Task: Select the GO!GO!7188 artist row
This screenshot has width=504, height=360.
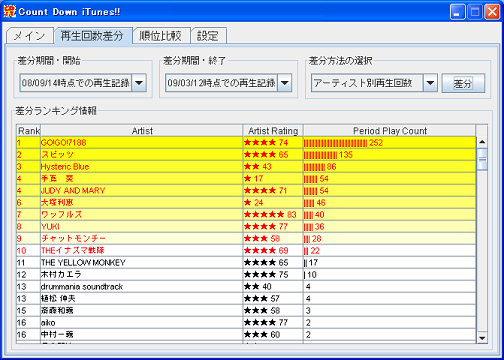Action: pyautogui.click(x=246, y=143)
